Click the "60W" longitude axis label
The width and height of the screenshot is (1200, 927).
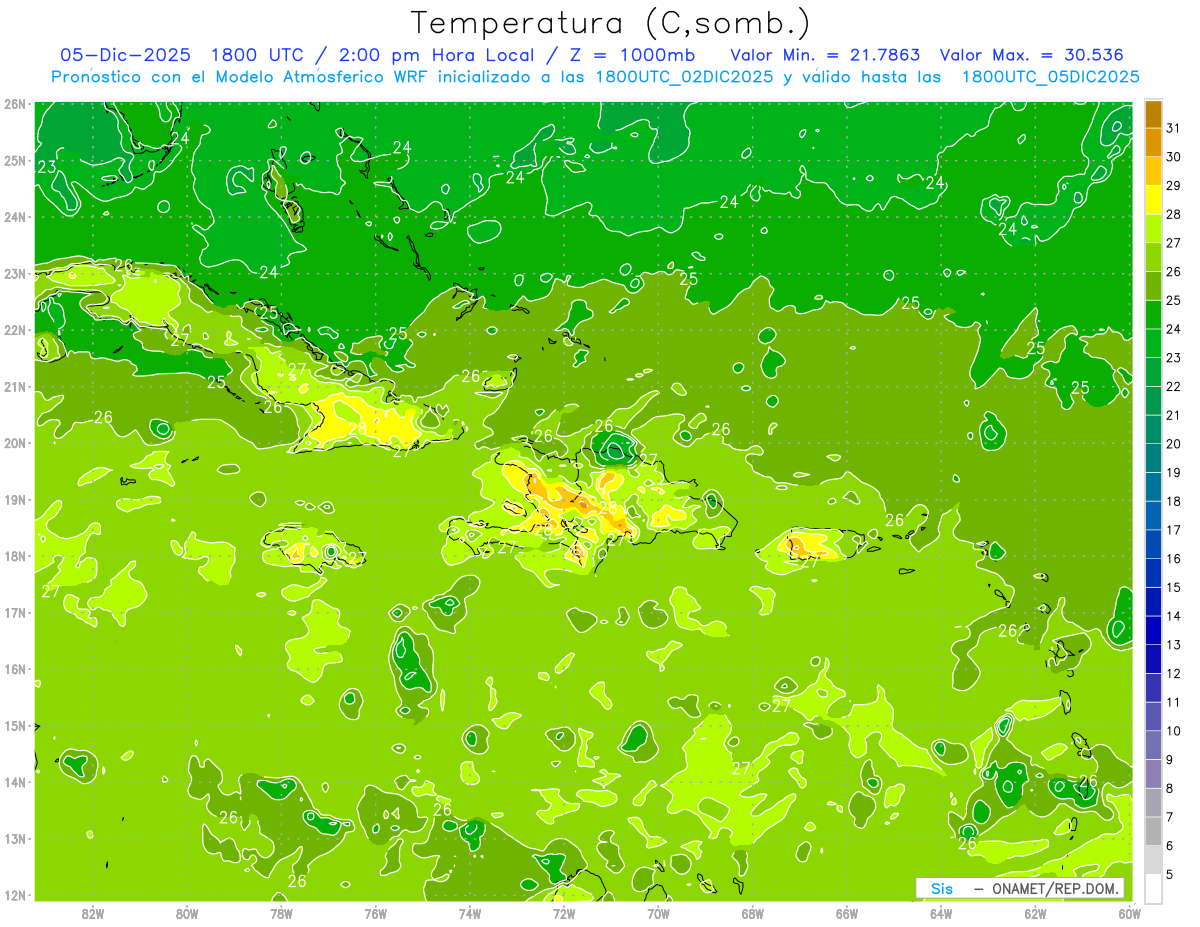(1129, 913)
